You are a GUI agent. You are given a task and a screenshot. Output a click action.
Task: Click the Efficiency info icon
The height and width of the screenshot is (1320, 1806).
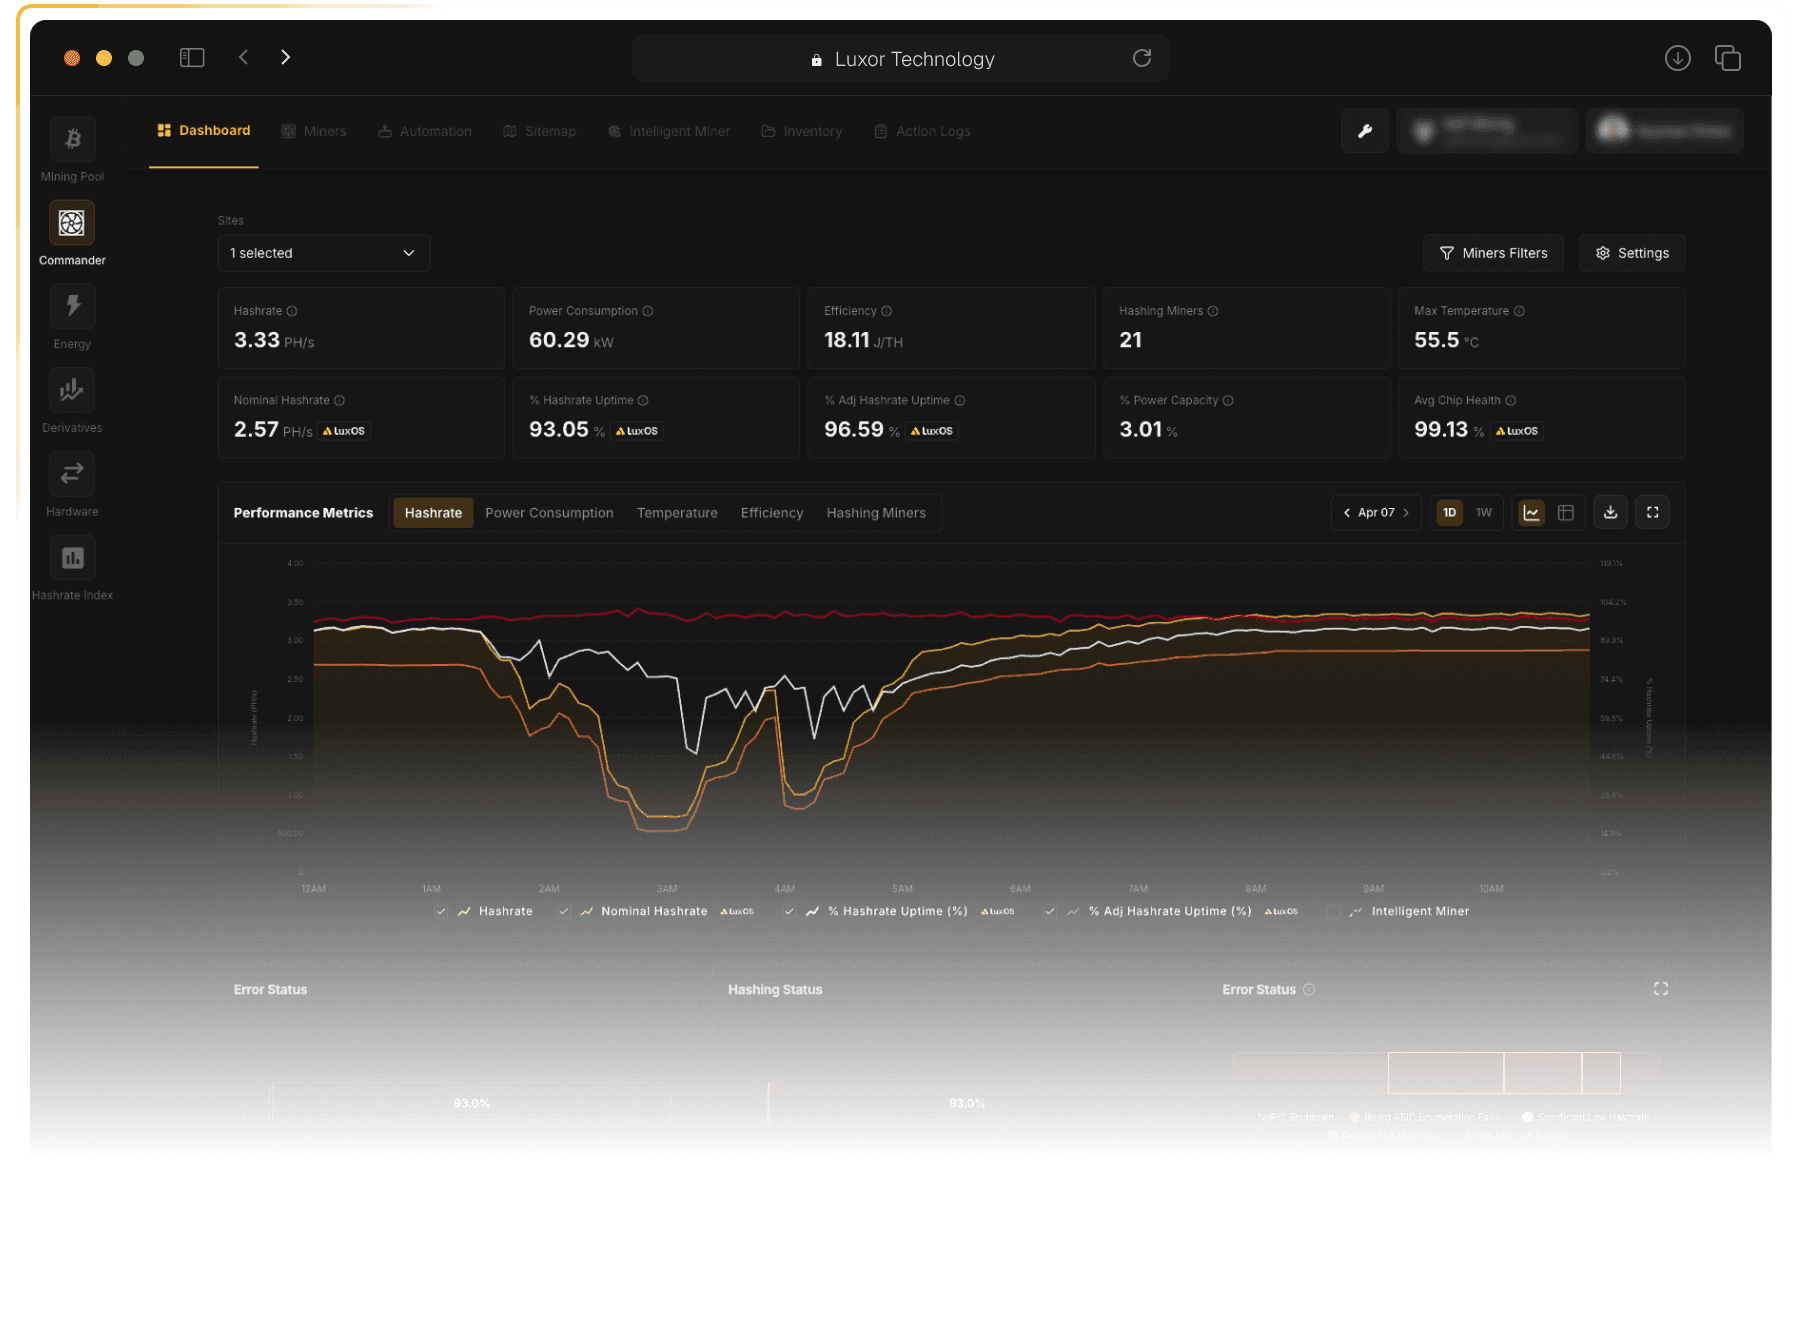pyautogui.click(x=887, y=311)
